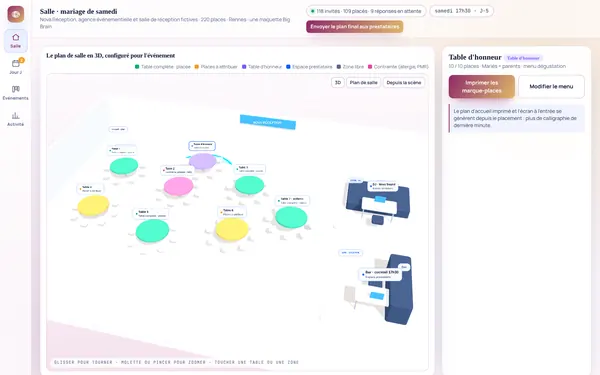
Task: Click the small Bar tag on the bar block
Action: [x=404, y=267]
